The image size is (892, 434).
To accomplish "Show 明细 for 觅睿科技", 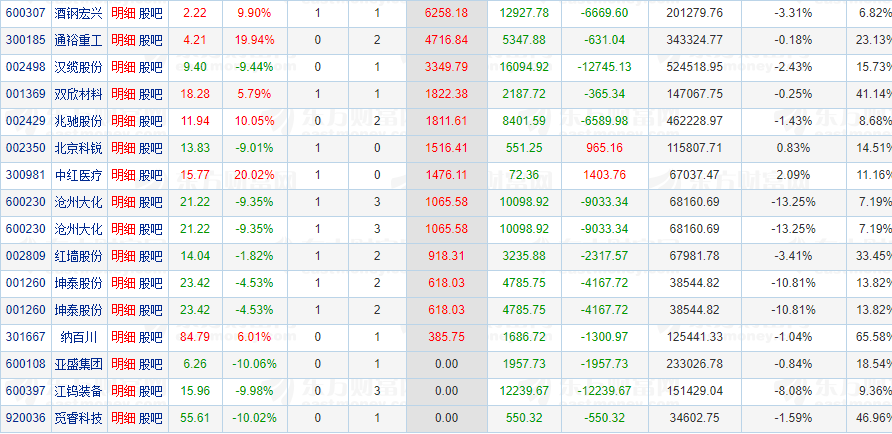I will pos(123,419).
